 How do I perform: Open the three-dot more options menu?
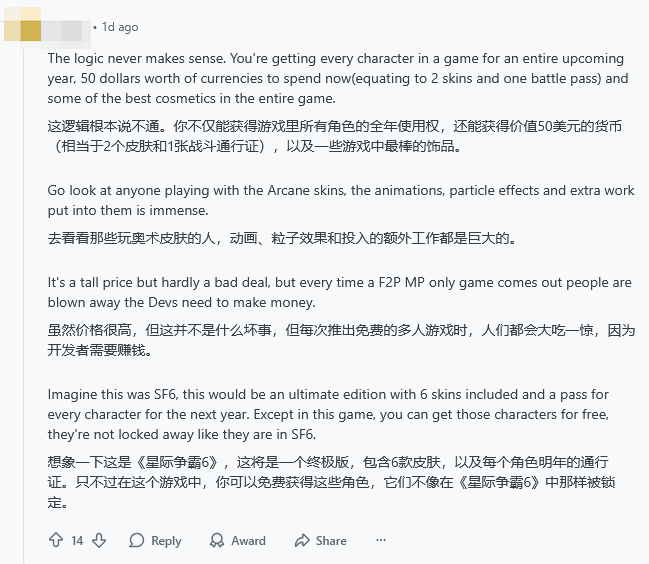click(x=381, y=540)
